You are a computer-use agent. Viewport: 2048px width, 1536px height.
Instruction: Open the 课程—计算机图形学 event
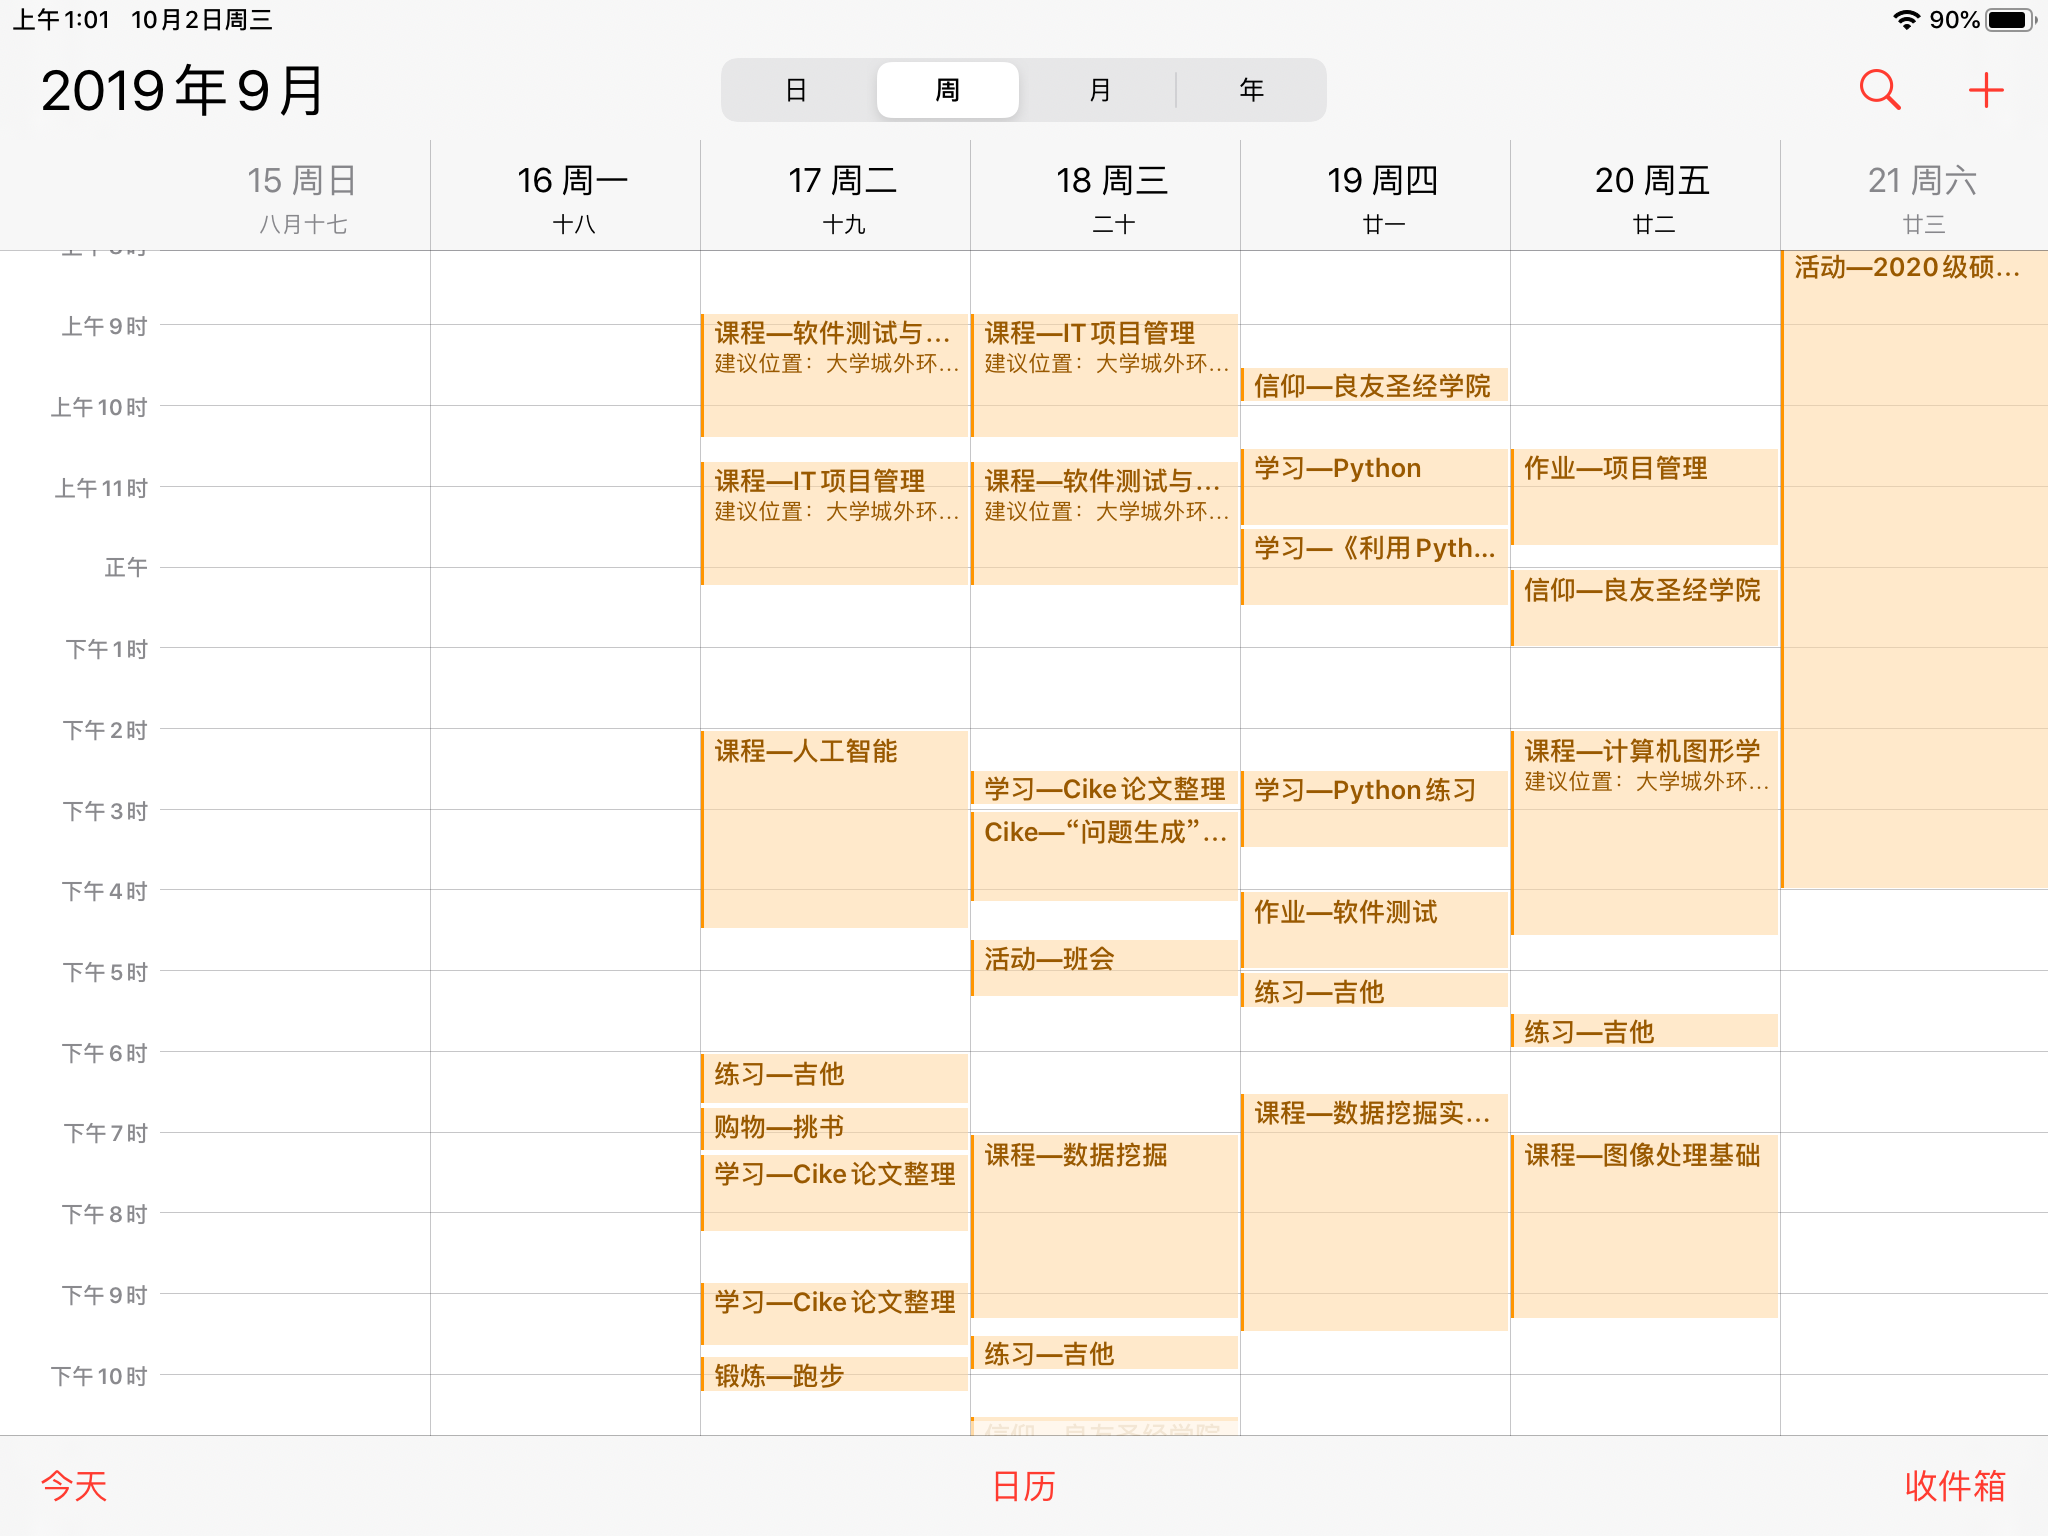[1645, 833]
